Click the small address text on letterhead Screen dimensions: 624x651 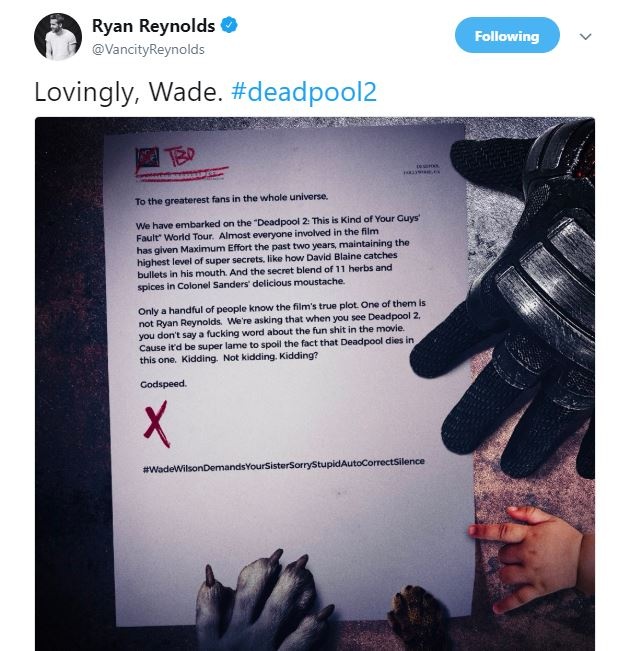coord(421,169)
